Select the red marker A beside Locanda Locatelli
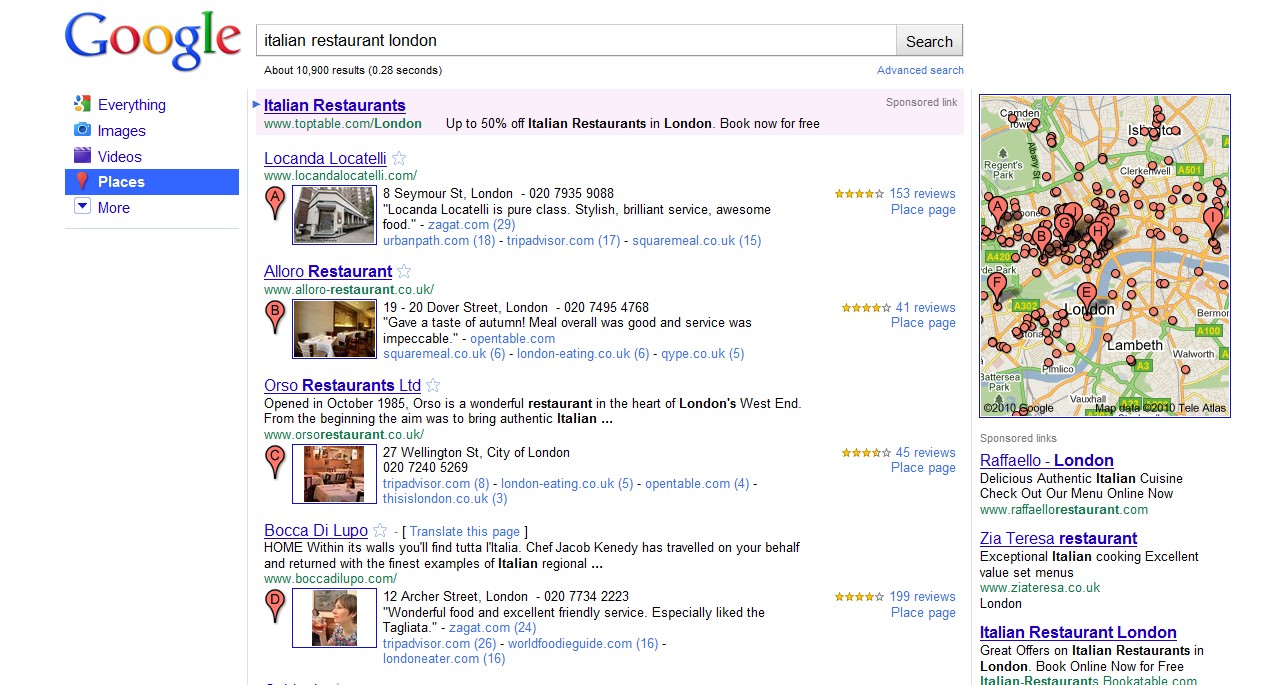Screen dimensions: 1265x685 pos(275,203)
